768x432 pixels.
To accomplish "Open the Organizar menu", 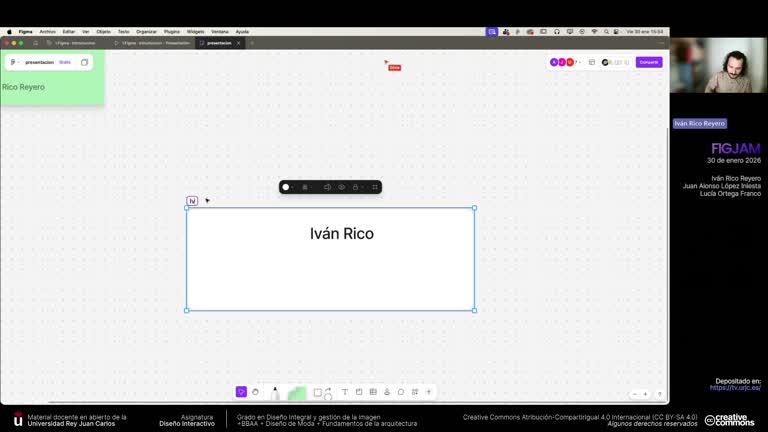I will 146,31.
